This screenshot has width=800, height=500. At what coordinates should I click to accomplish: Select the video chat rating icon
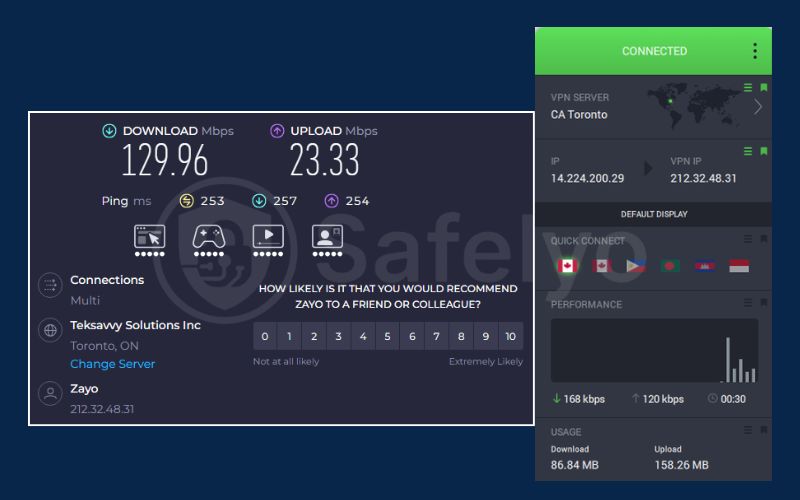coord(327,240)
